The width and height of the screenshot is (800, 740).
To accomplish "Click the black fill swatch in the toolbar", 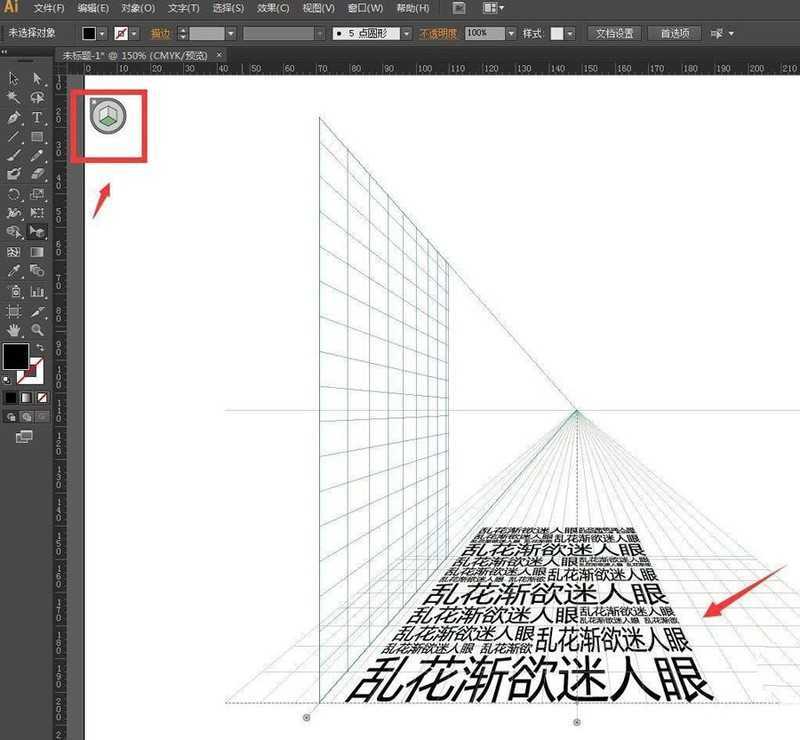I will click(x=16, y=355).
